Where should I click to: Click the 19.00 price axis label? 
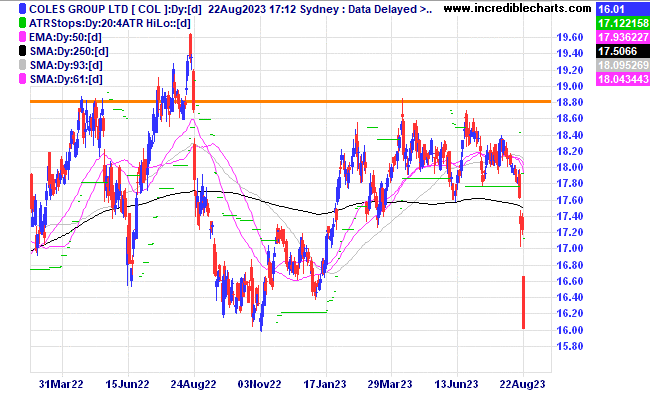tap(570, 86)
